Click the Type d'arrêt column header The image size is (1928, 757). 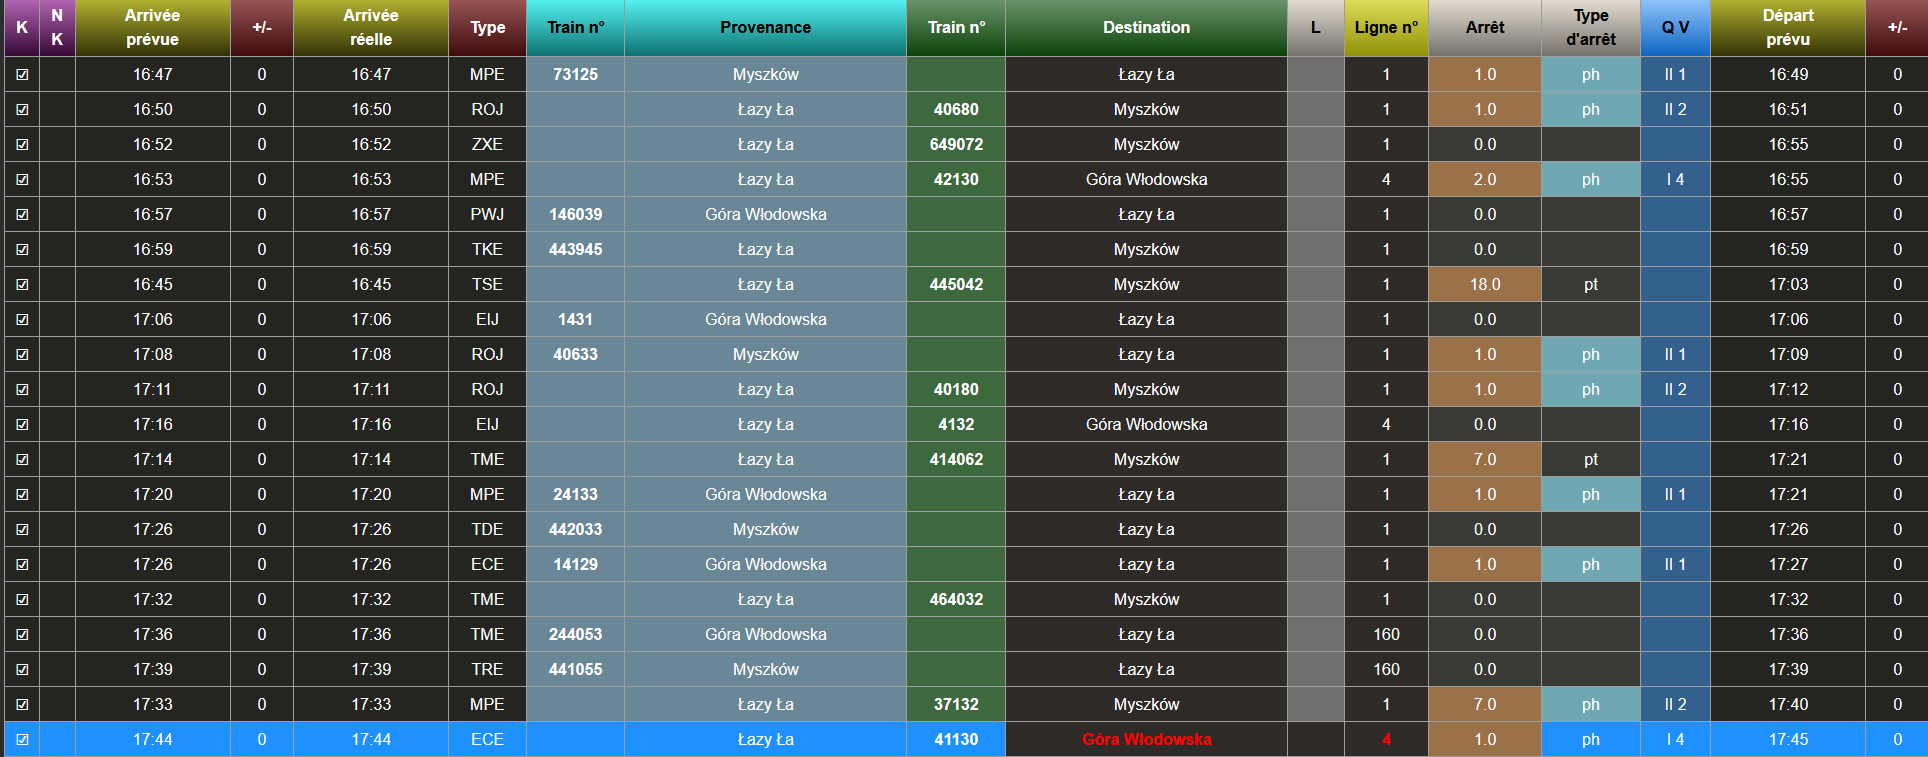coord(1591,28)
